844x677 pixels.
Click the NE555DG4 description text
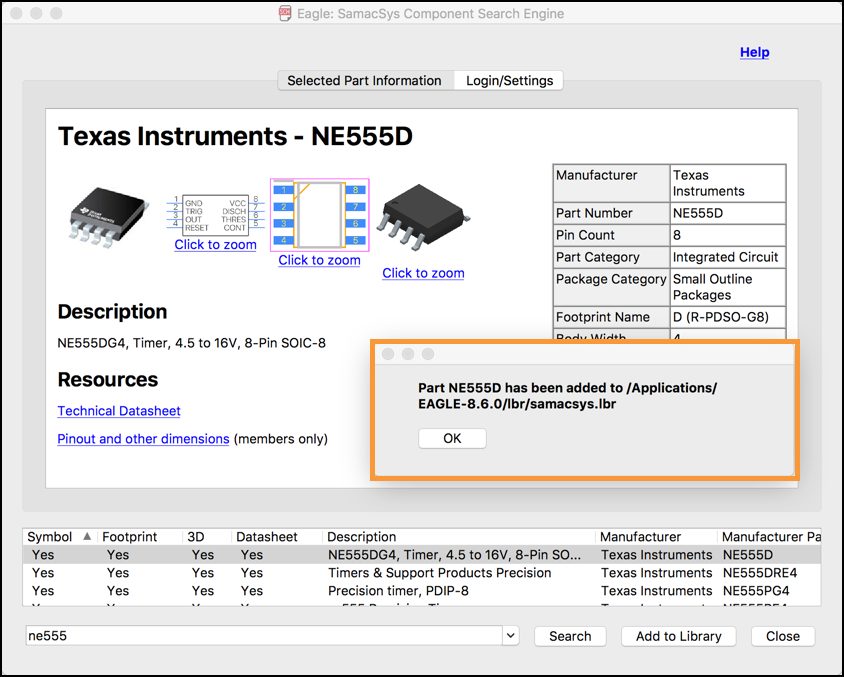point(192,343)
